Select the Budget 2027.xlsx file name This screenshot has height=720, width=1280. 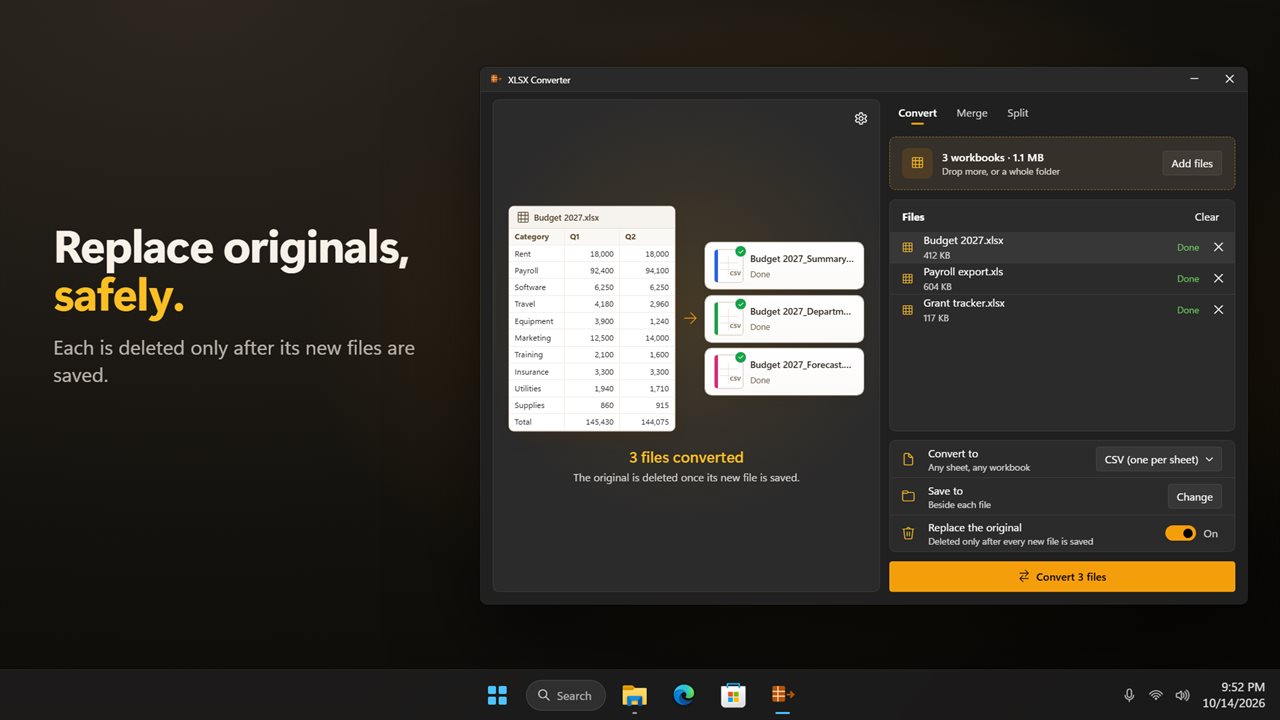(963, 240)
